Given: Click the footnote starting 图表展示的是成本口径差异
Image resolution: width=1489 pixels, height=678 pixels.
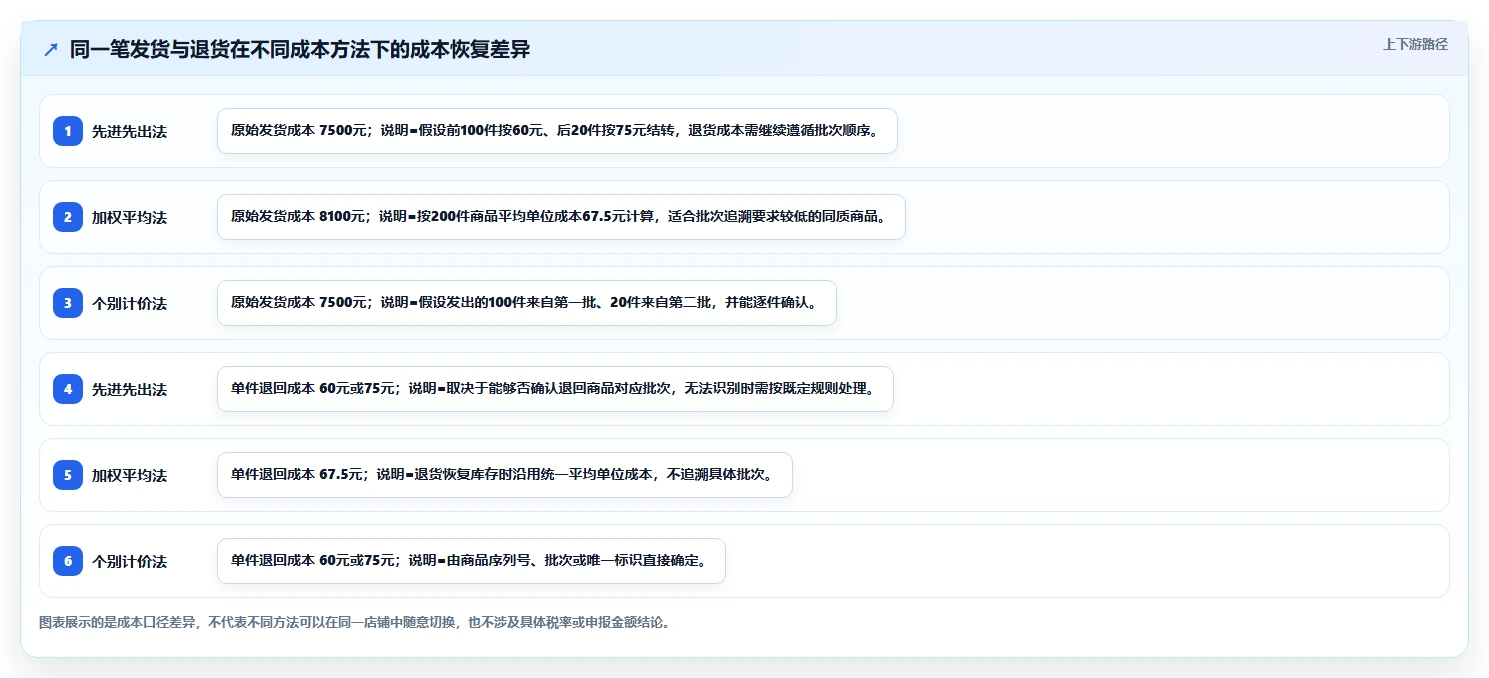Looking at the screenshot, I should (354, 622).
